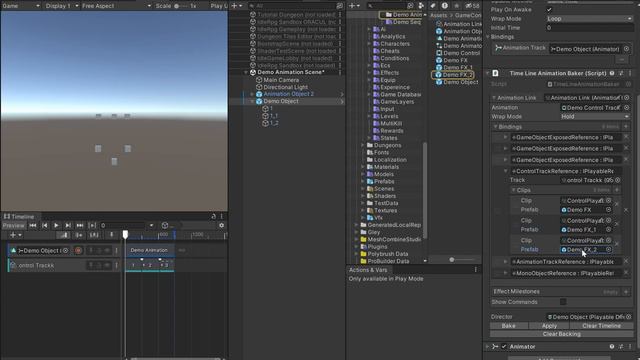Open Game view Display 1 dropdown
This screenshot has width=640, height=360.
tap(62, 6)
